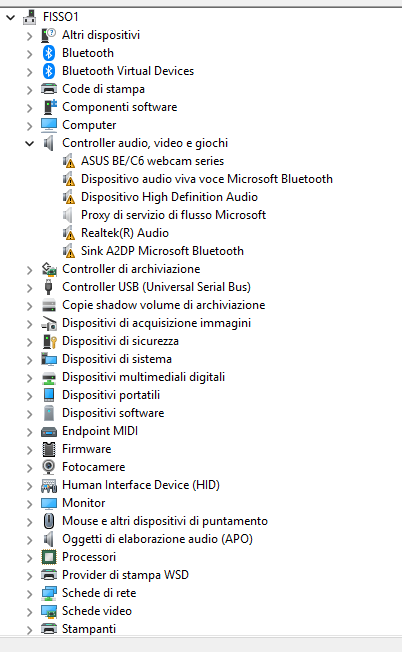This screenshot has height=652, width=402.
Task: Expand the Altri dispositivi category
Action: (30, 36)
